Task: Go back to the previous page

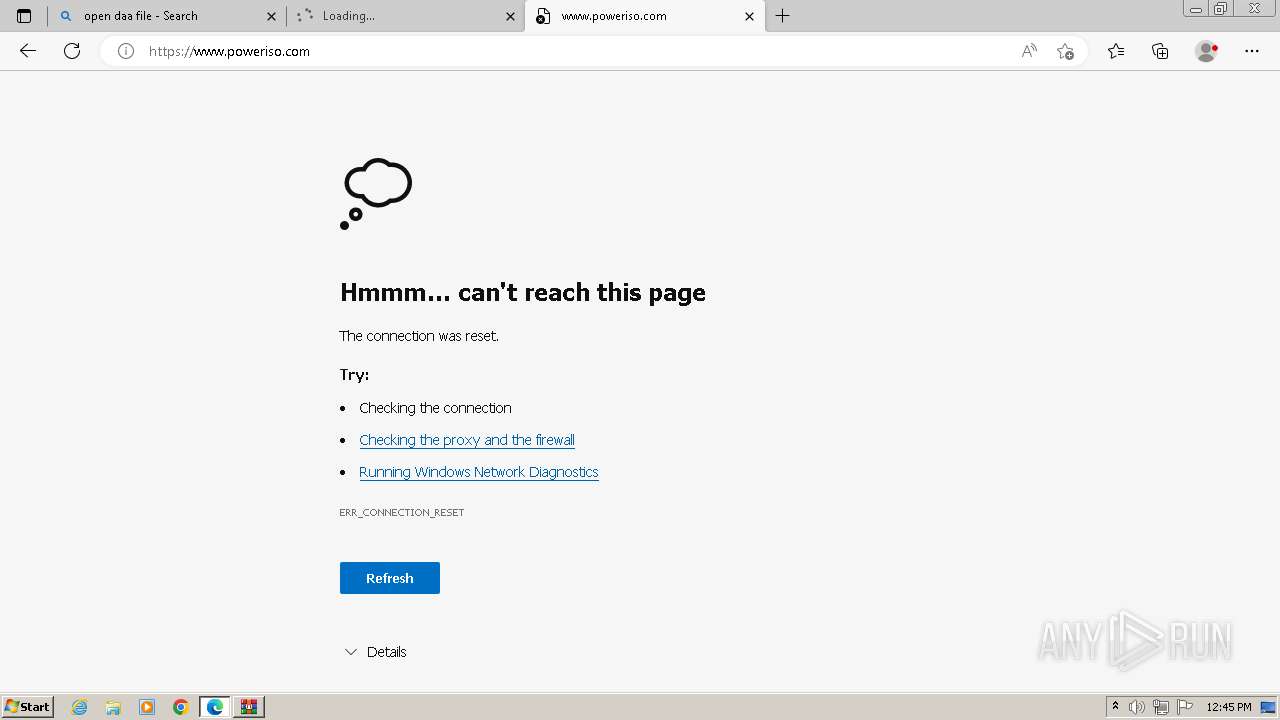Action: click(x=28, y=51)
